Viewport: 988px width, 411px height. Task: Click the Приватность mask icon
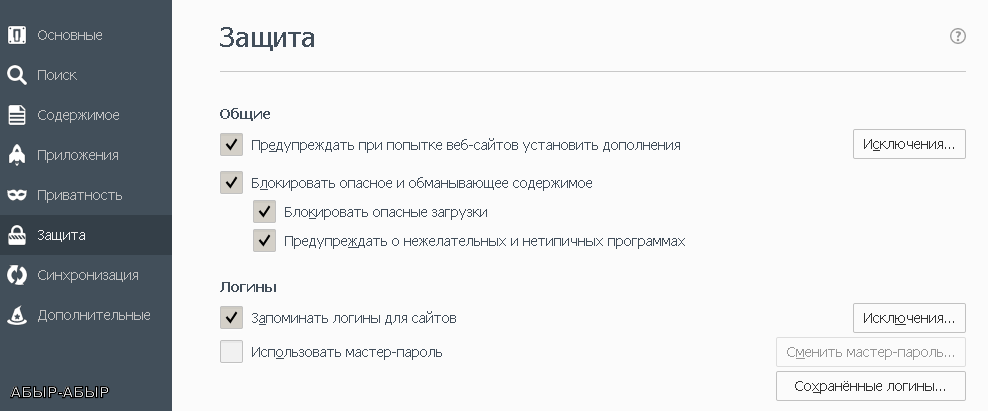coord(17,195)
